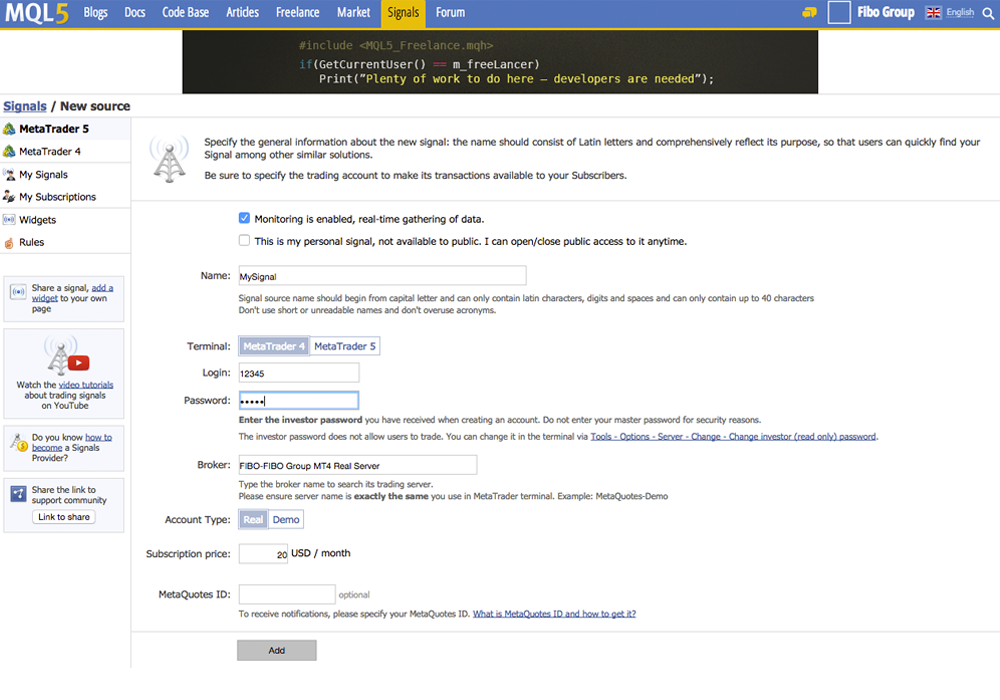Choose Demo account type
The width and height of the screenshot is (1000, 700).
[x=286, y=520]
